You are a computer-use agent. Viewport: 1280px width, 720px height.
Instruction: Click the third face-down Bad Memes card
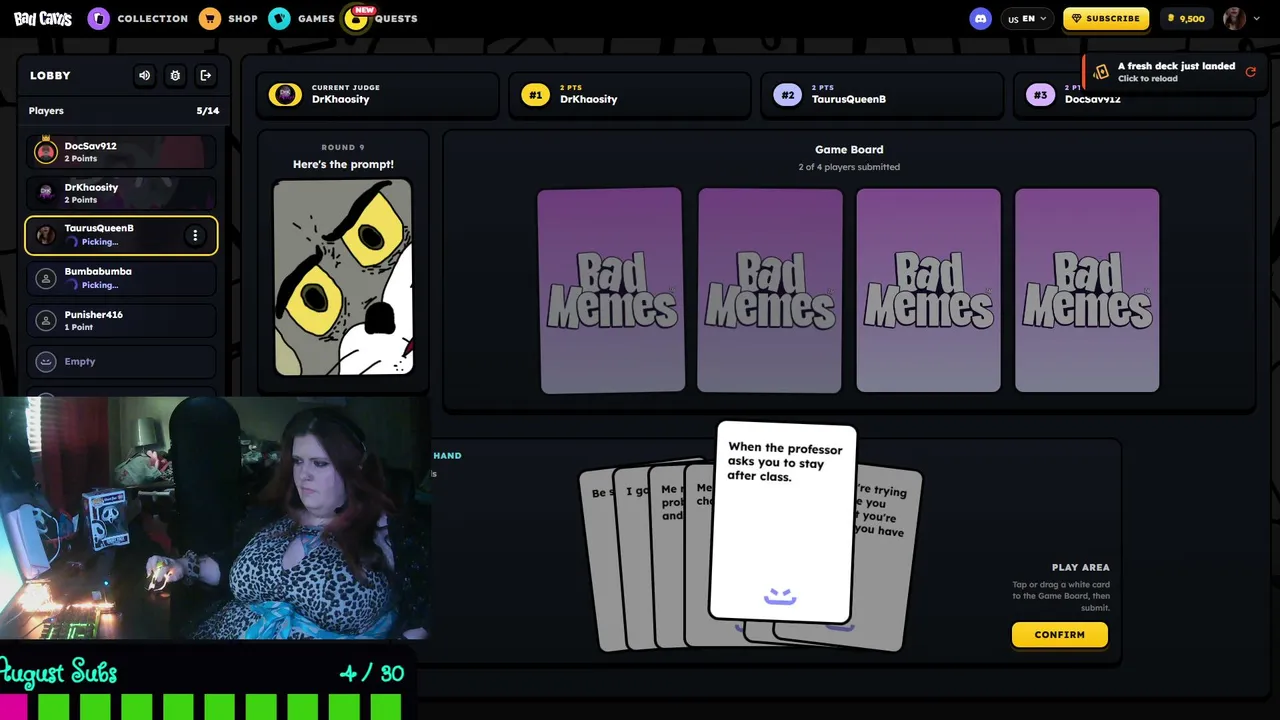click(x=928, y=290)
